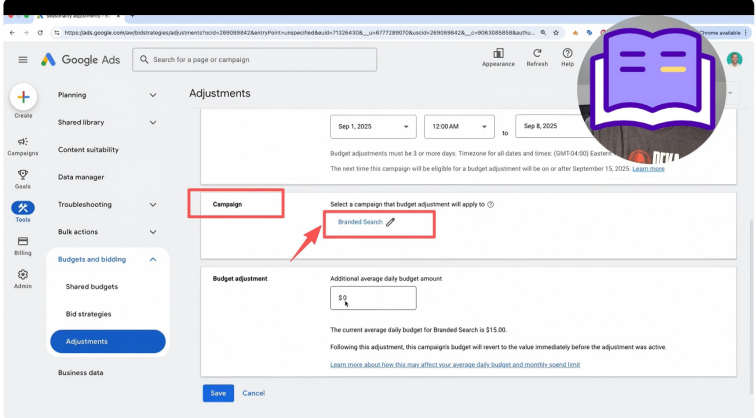Screen dimensions: 756x418
Task: Click the help icon next to campaign selection
Action: 490,204
